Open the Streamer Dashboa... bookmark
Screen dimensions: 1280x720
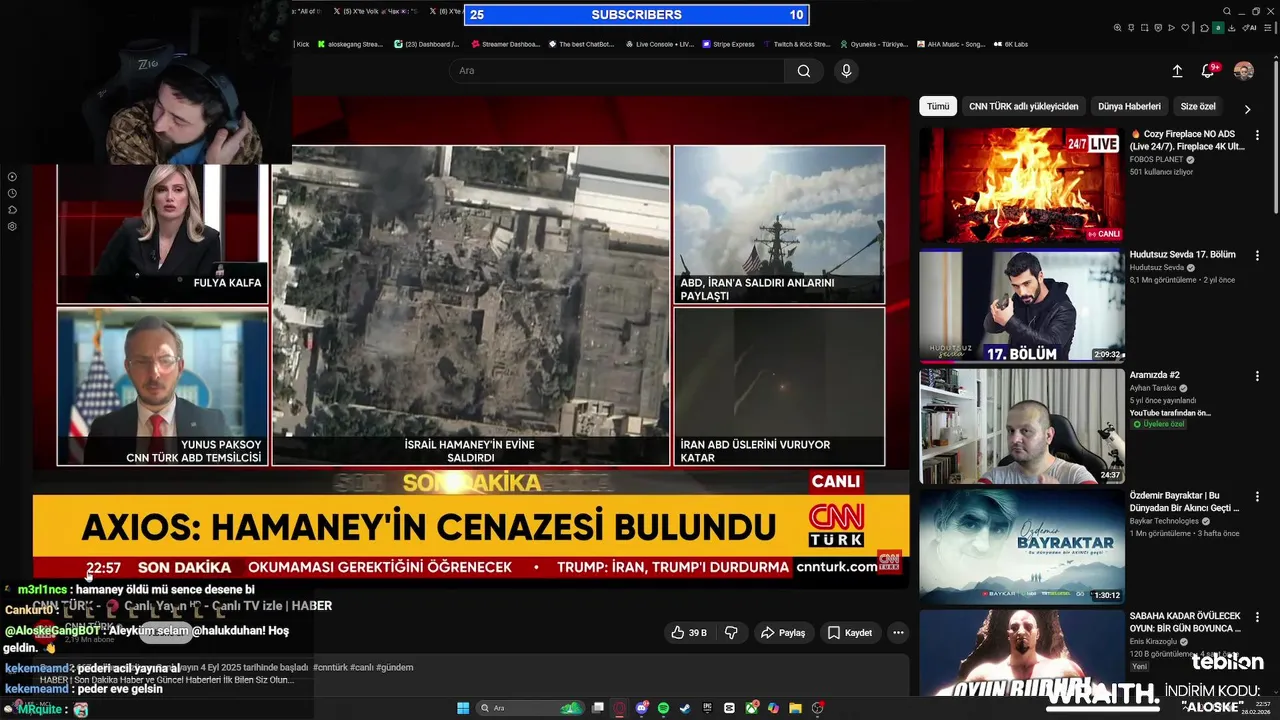[x=506, y=44]
